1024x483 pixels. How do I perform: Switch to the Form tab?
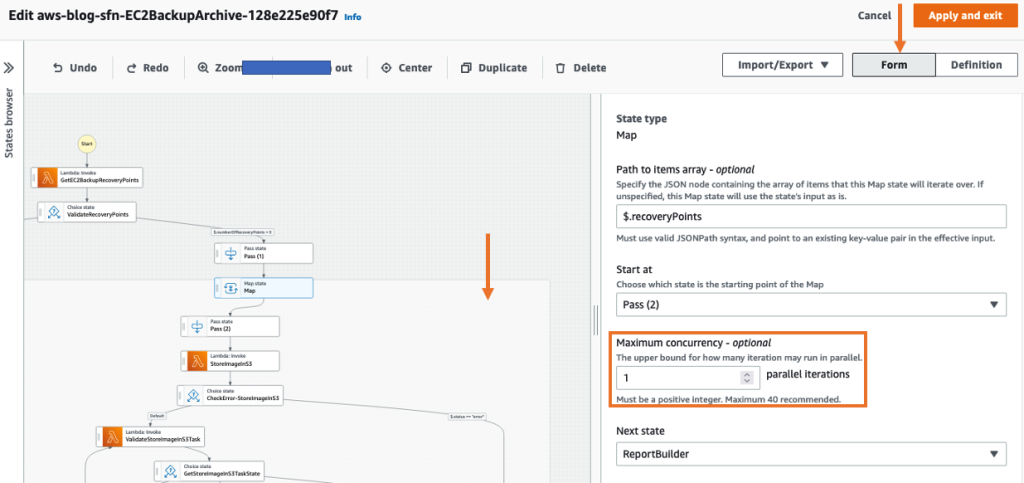coord(894,65)
